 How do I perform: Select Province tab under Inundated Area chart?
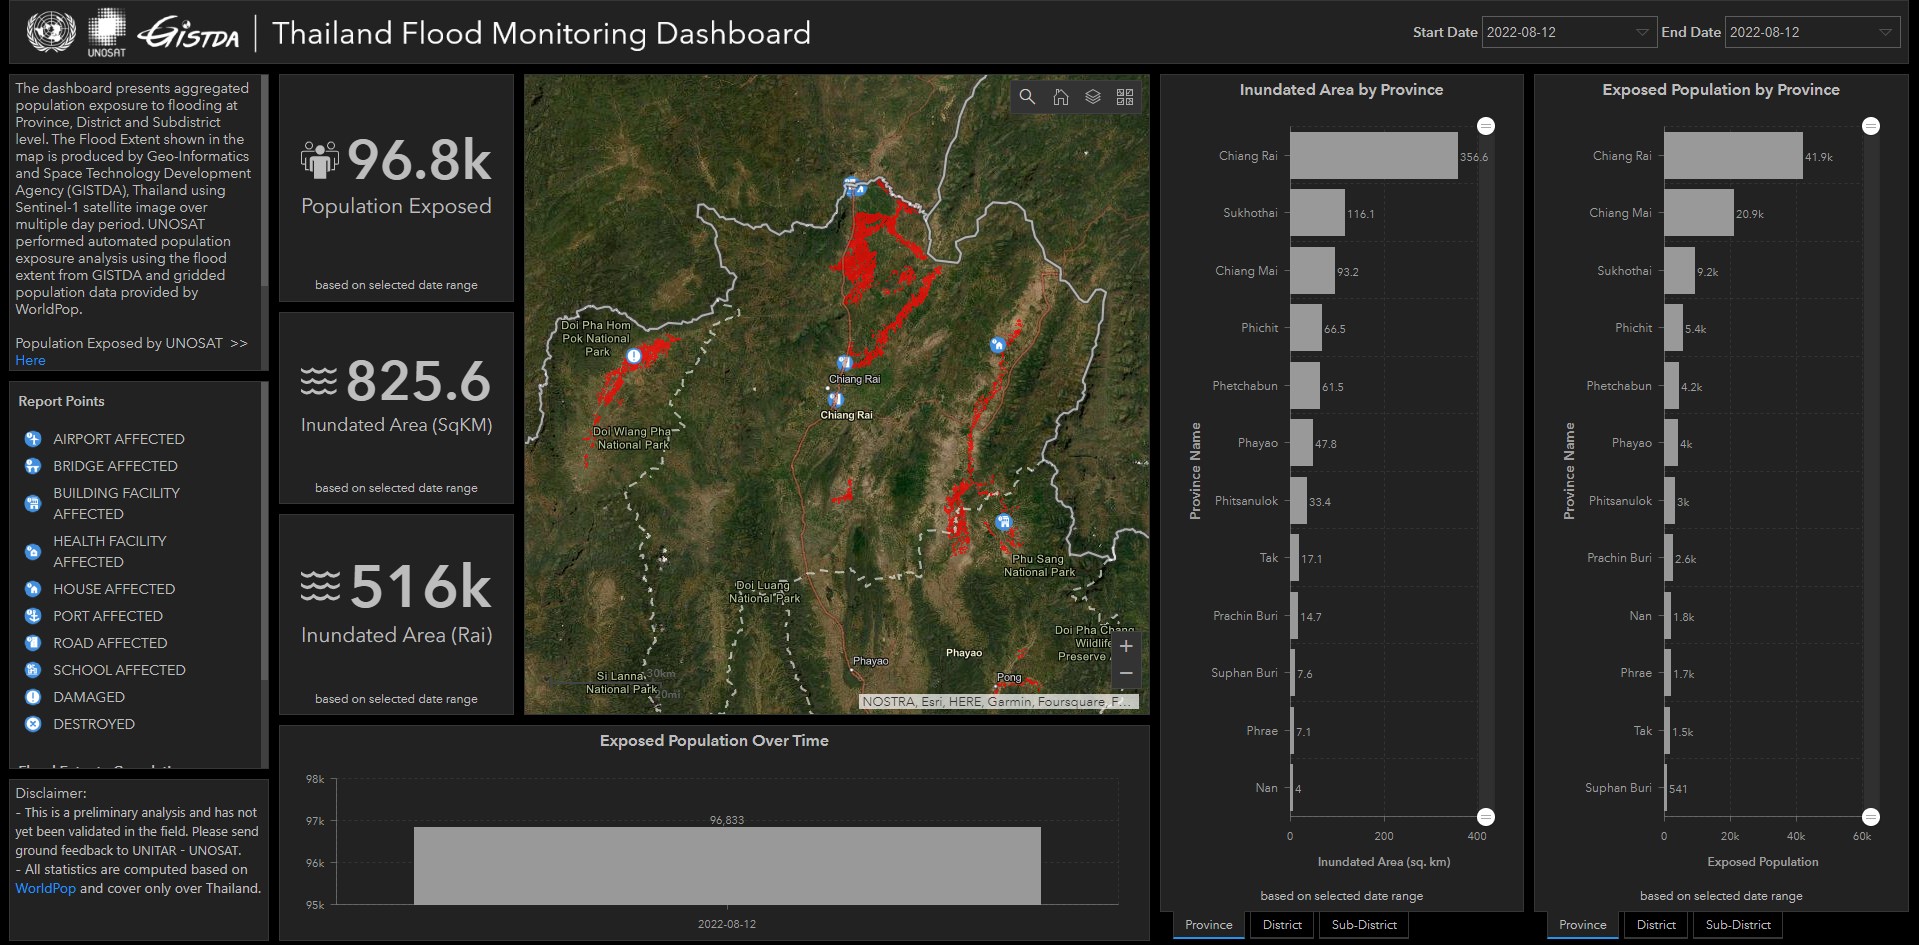(x=1208, y=925)
